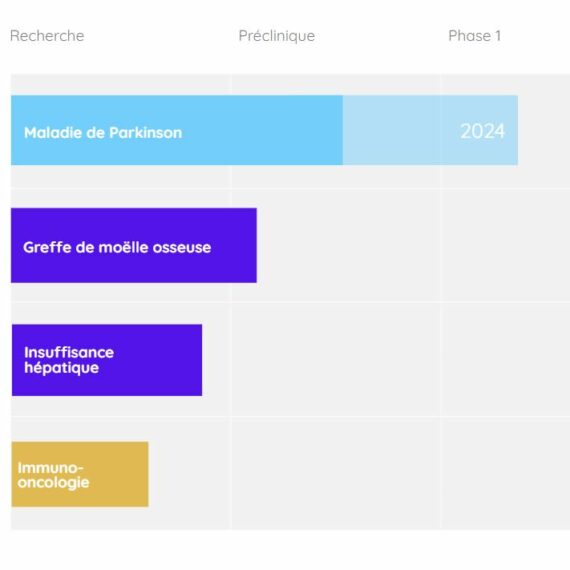Click empty Préclinique cell in Immuno-oncologie row
Screen dimensions: 570x570
pyautogui.click(x=336, y=474)
